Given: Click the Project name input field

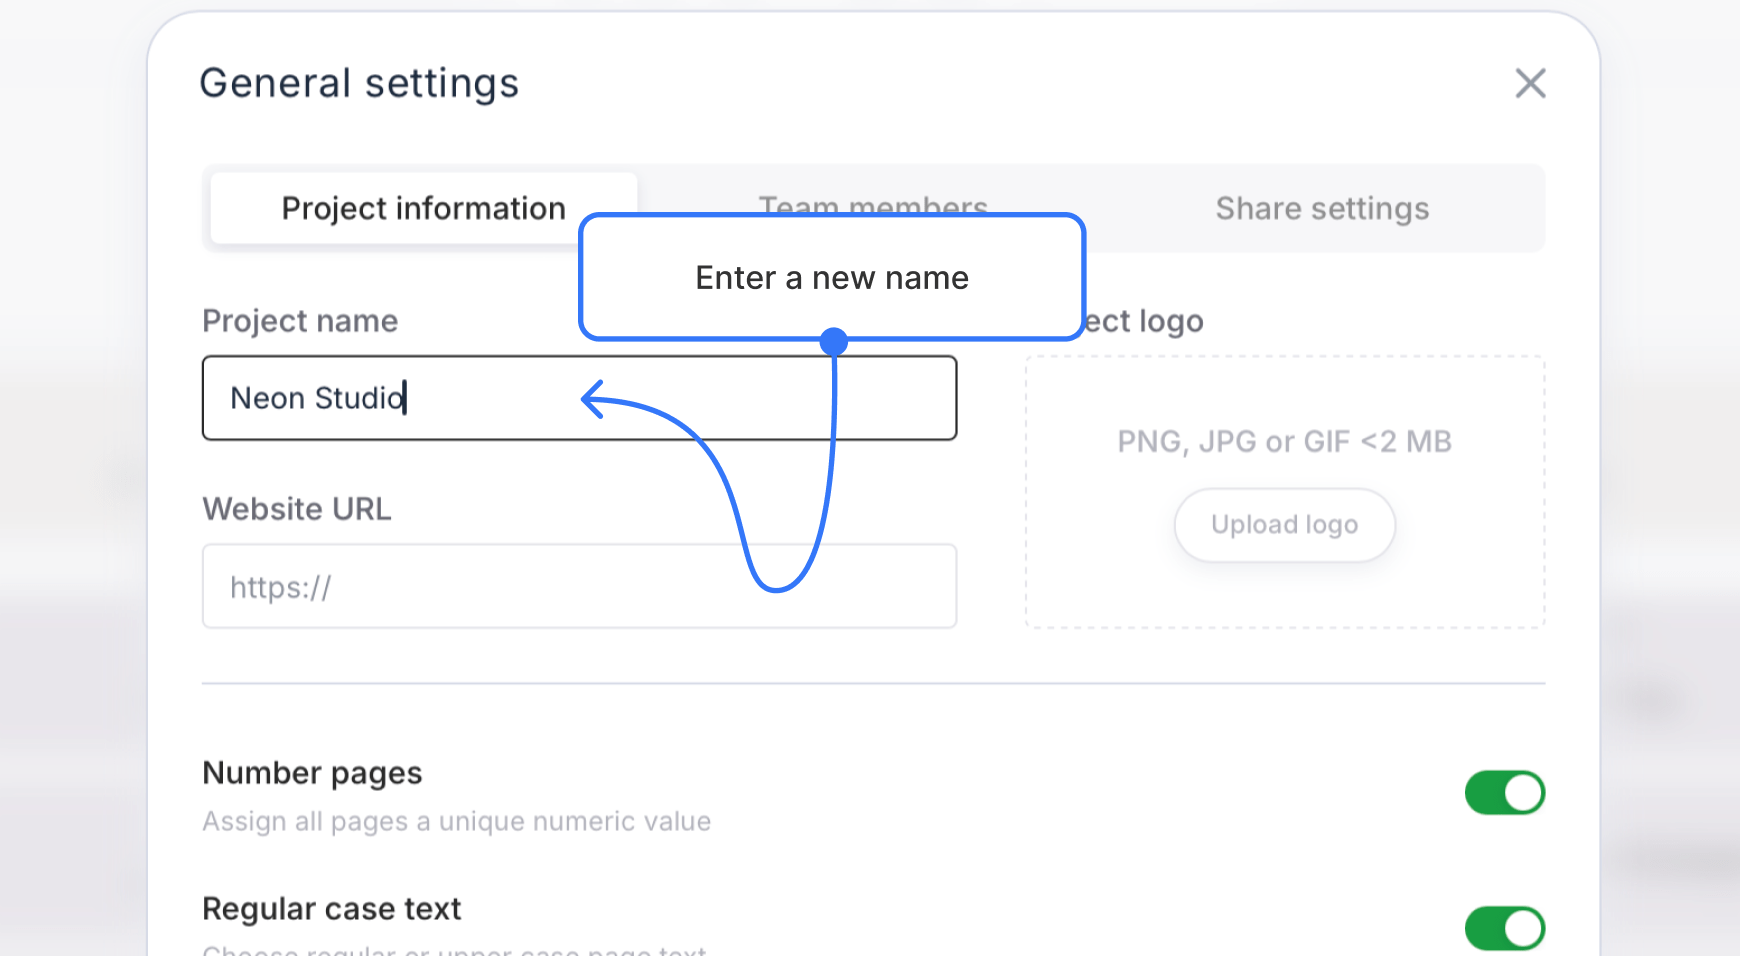Looking at the screenshot, I should [579, 397].
